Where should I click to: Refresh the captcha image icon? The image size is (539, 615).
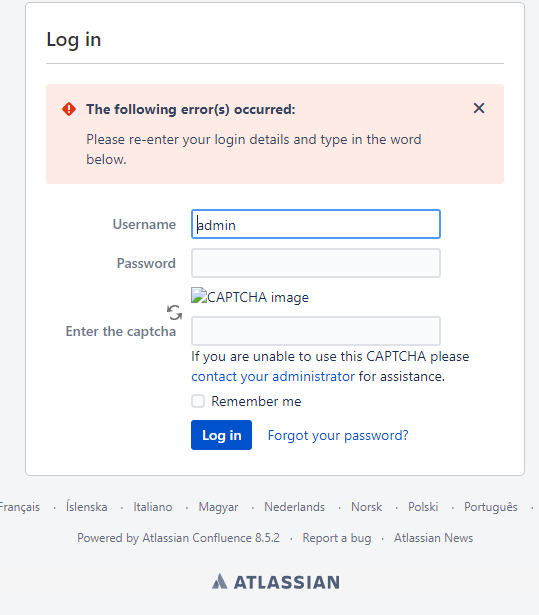click(x=175, y=313)
